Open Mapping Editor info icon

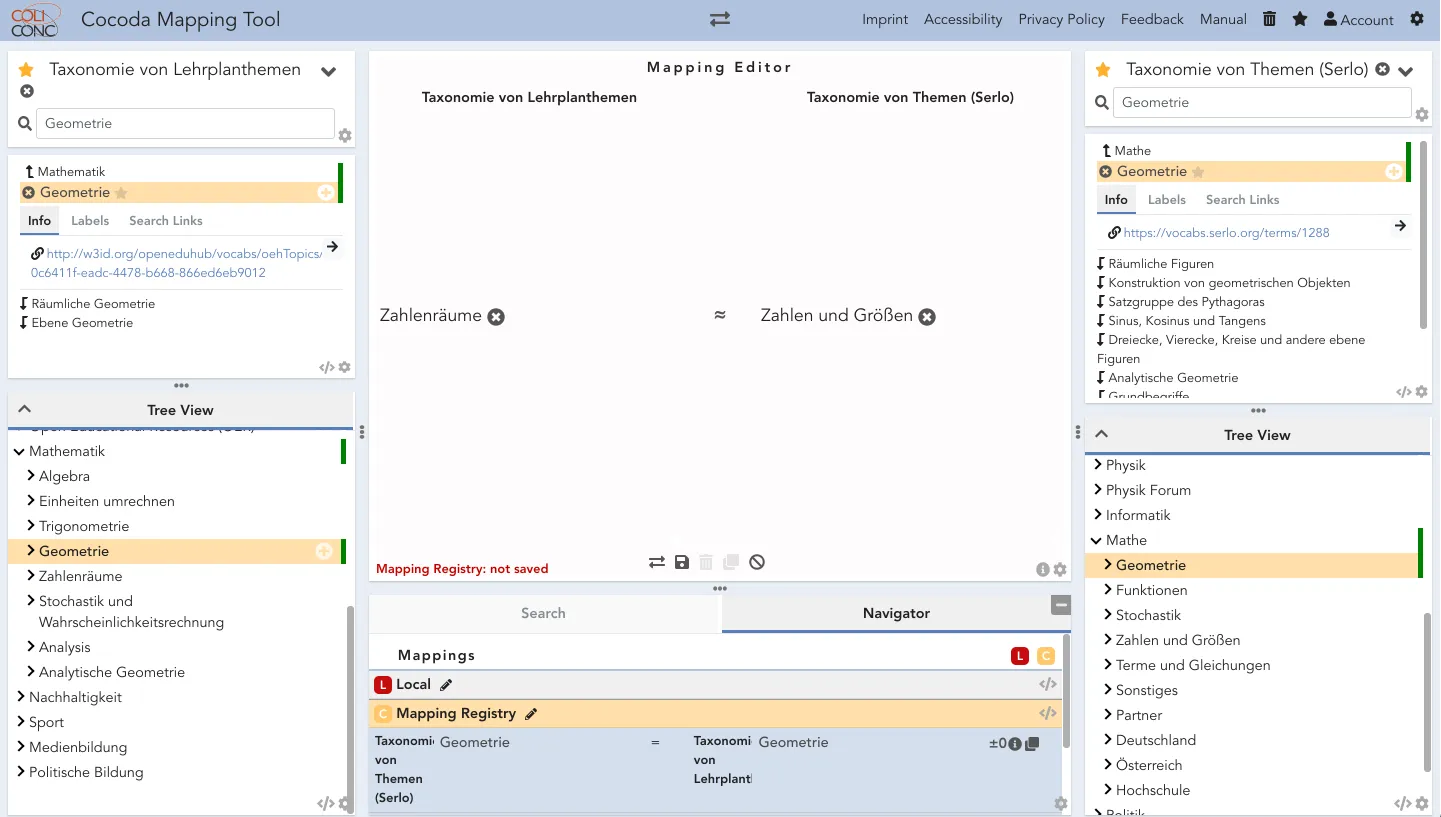coord(1043,570)
